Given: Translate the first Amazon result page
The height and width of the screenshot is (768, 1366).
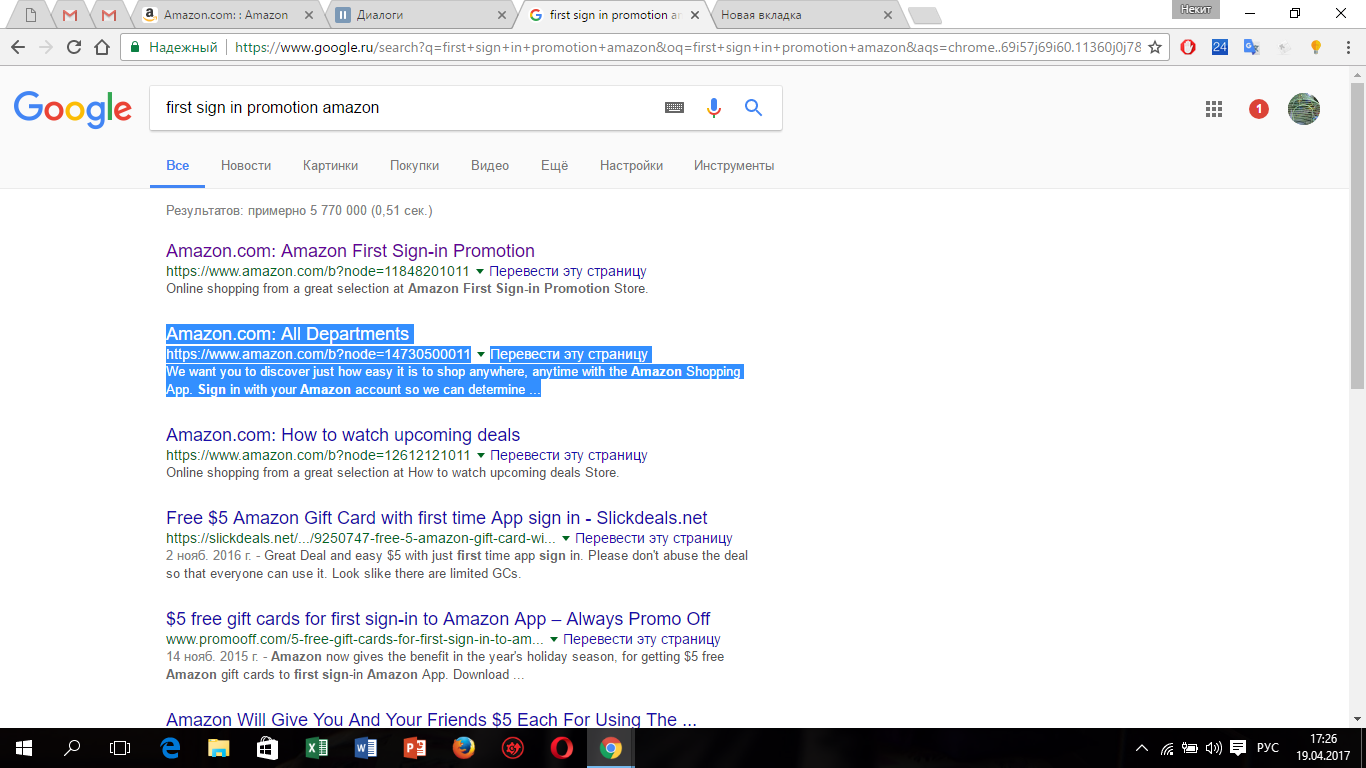Looking at the screenshot, I should pyautogui.click(x=568, y=272).
